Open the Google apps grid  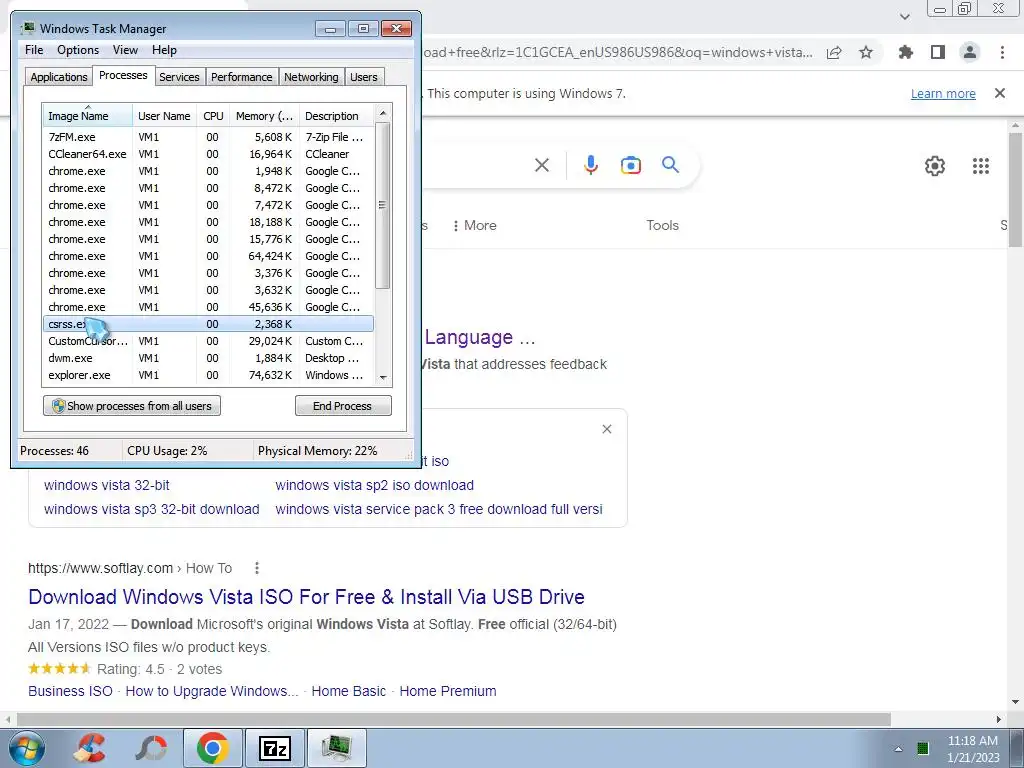click(980, 166)
